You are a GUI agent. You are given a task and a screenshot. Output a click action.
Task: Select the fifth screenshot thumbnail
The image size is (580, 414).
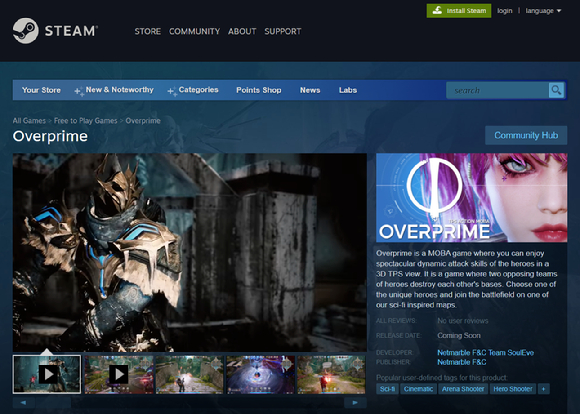point(331,374)
